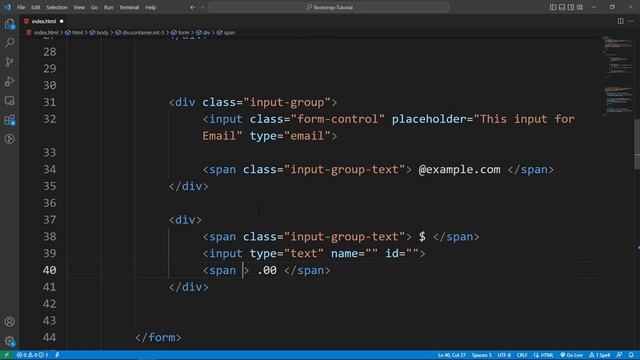Open the activity bar icon below Extensions
The width and height of the screenshot is (640, 360).
[9, 139]
